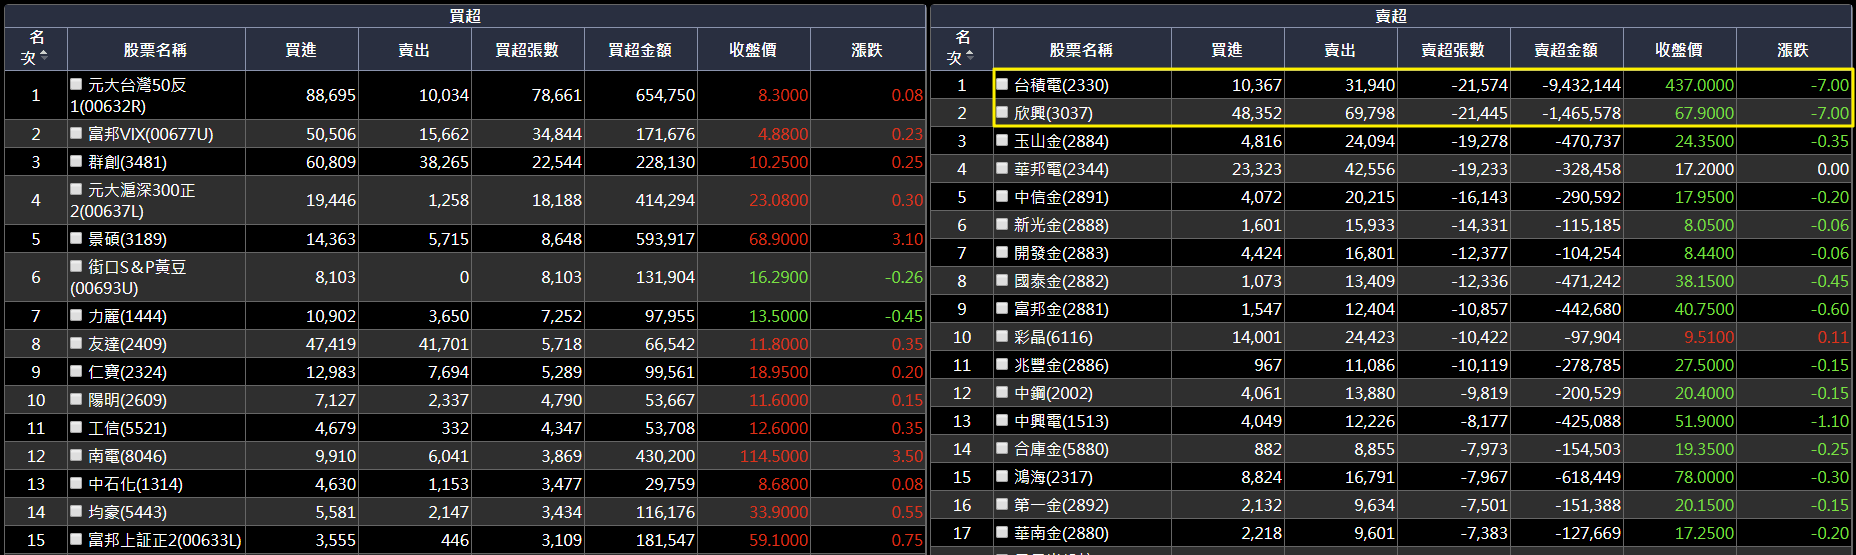
Task: Open the 中石化(1314) stock name
Action: pyautogui.click(x=135, y=484)
